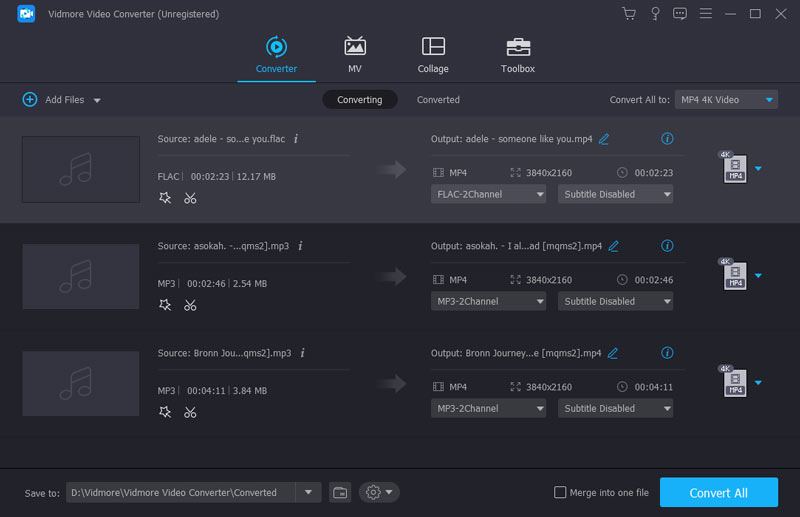Open the FLAC-2Channel audio track dropdown
Viewport: 800px width, 517px height.
point(488,194)
